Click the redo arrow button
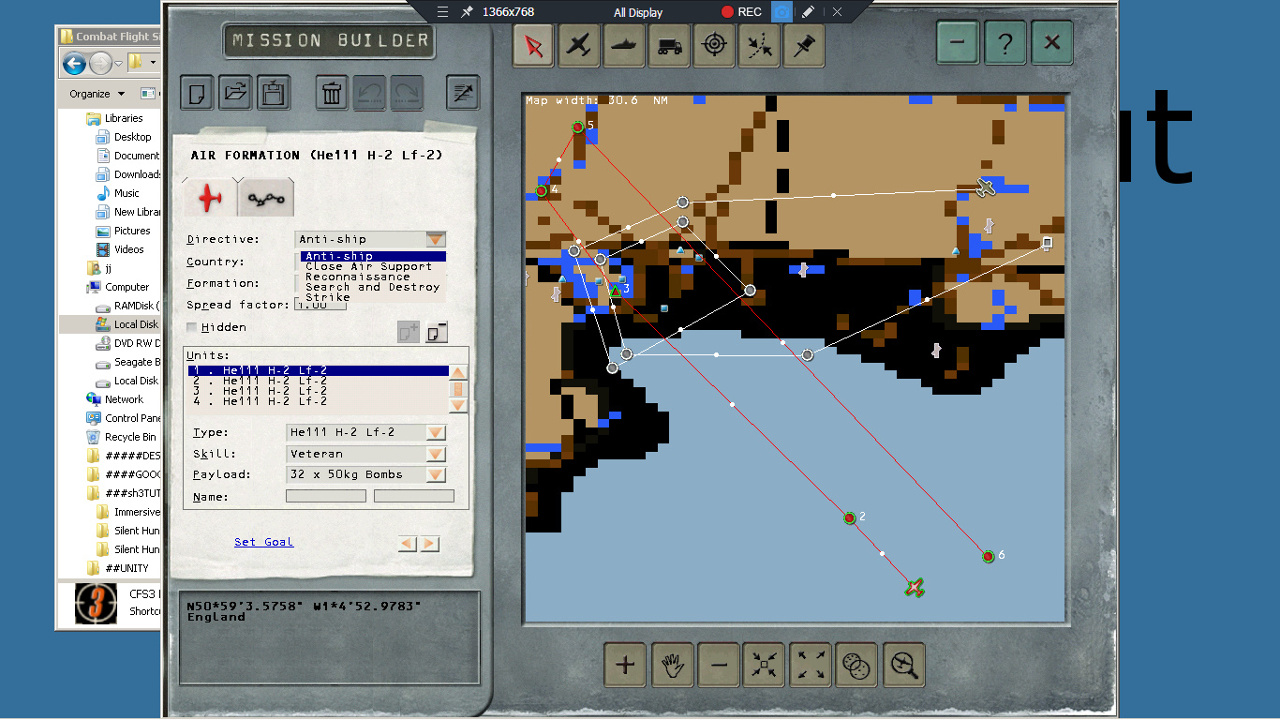 [x=406, y=93]
